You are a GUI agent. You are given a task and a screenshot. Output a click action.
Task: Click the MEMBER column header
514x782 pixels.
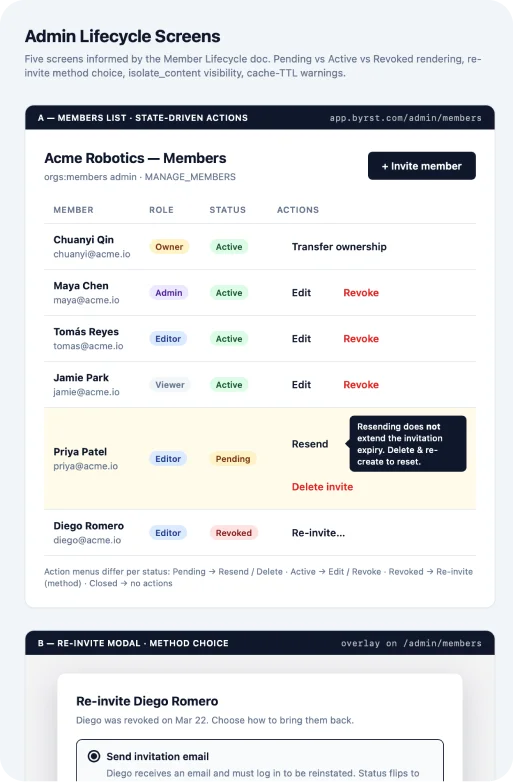click(73, 210)
